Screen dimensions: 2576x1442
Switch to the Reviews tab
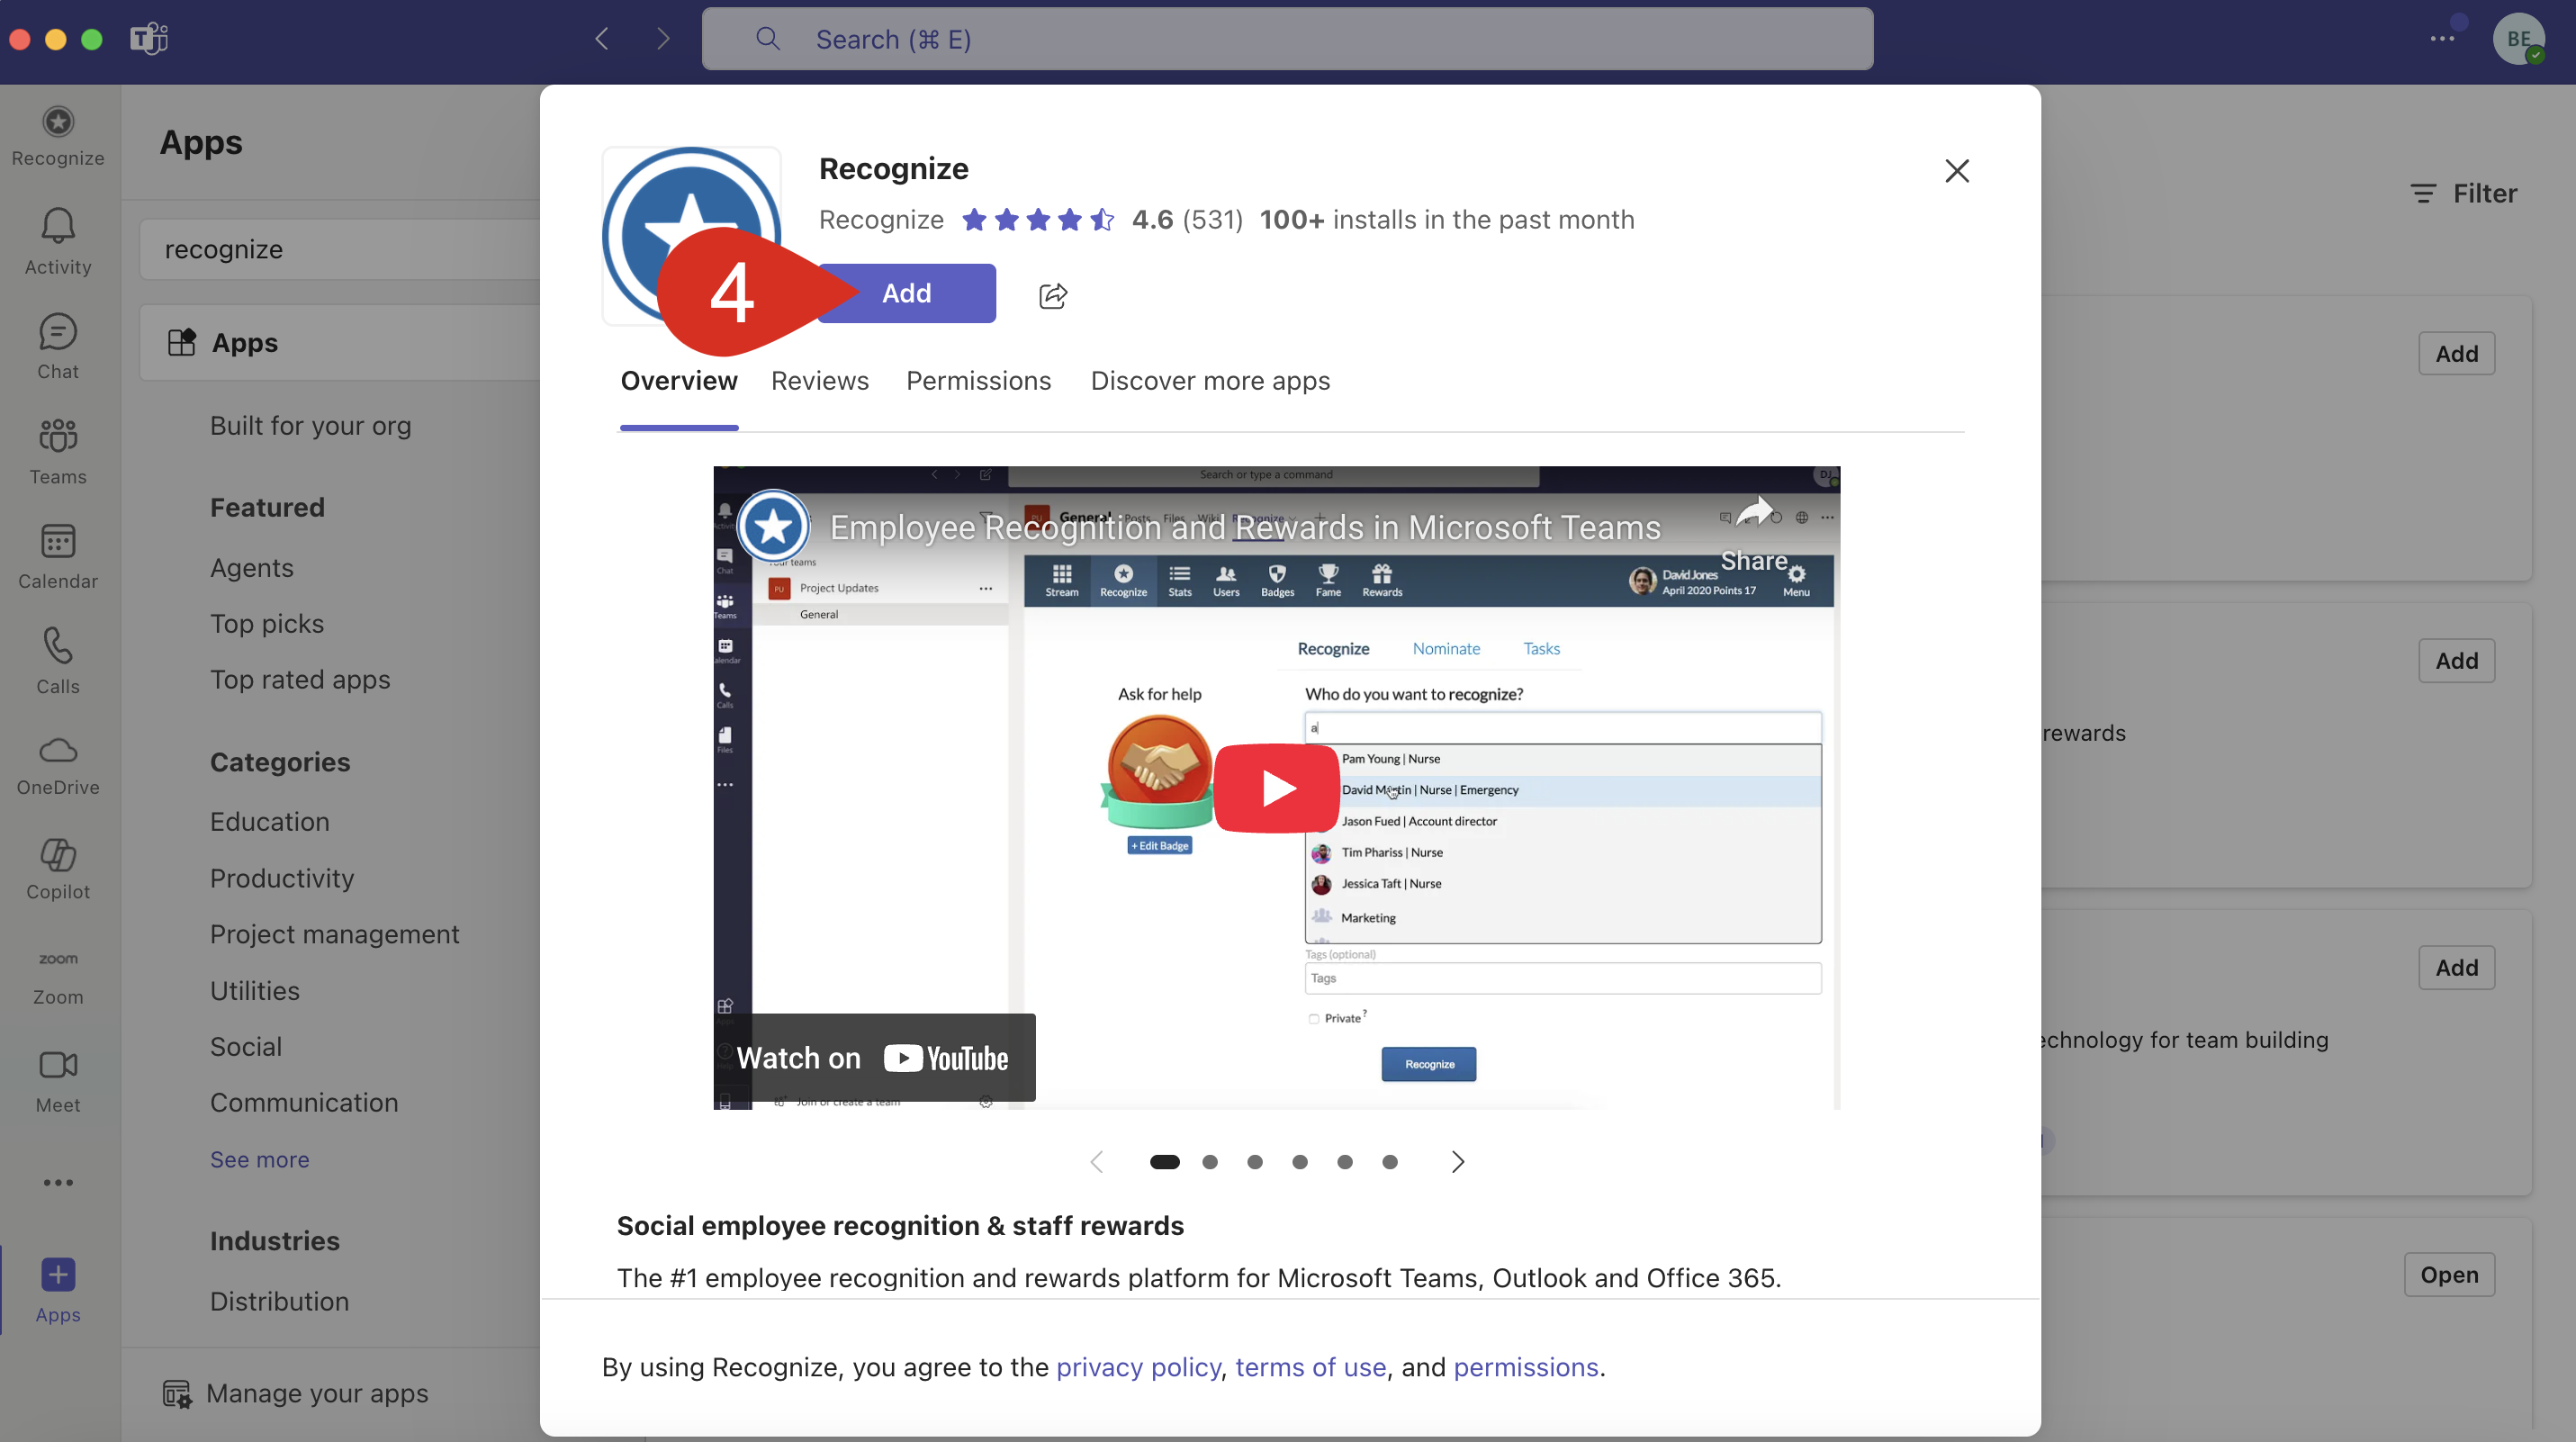819,381
